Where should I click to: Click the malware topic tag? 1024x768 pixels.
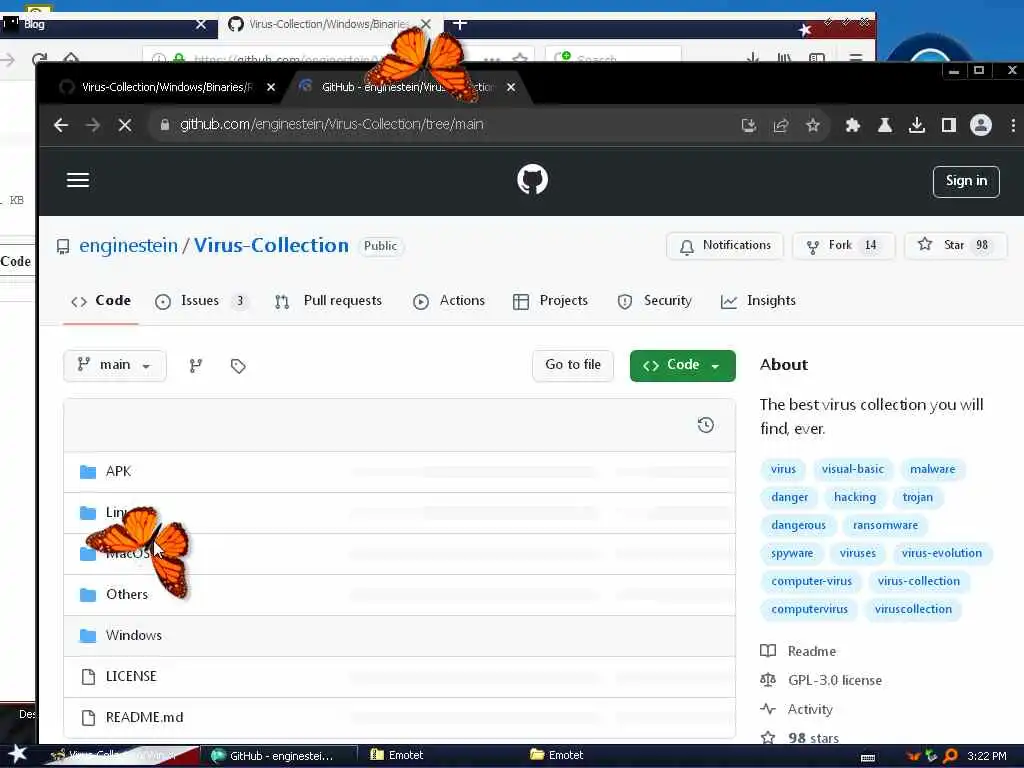point(933,469)
